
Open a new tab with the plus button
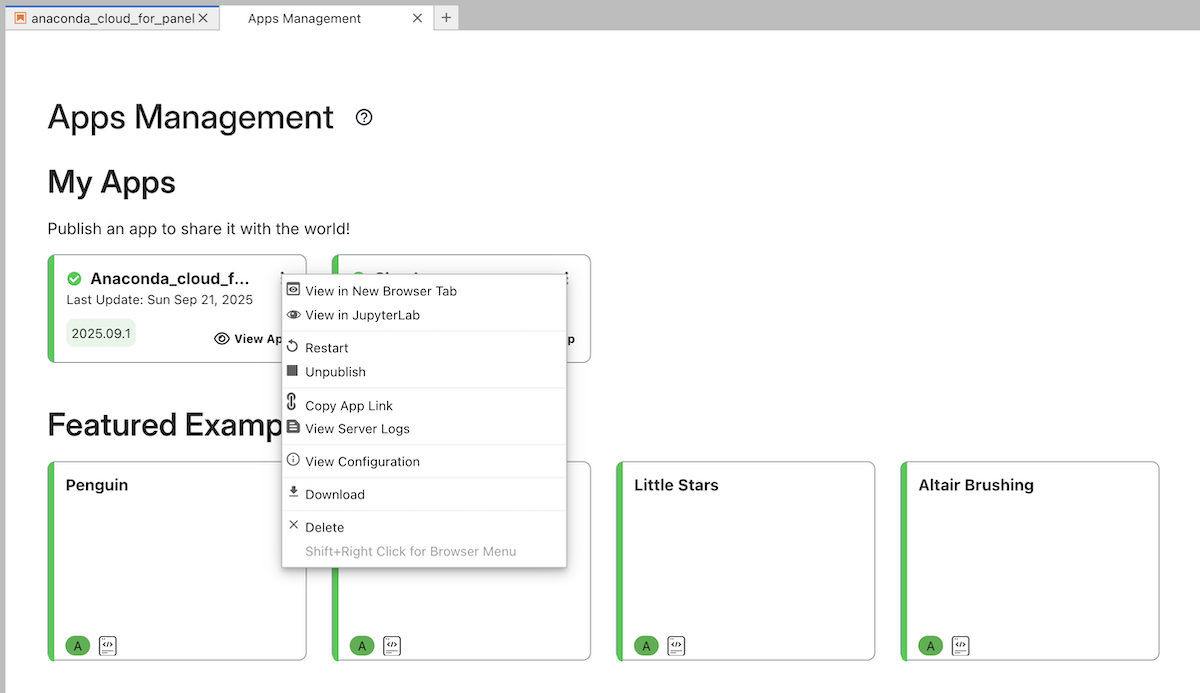(446, 18)
